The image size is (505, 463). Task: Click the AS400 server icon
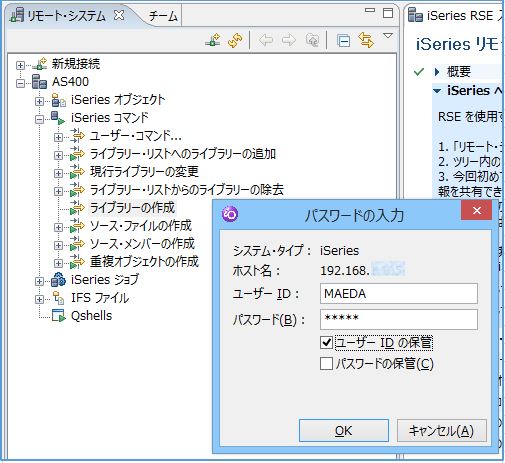[x=39, y=82]
